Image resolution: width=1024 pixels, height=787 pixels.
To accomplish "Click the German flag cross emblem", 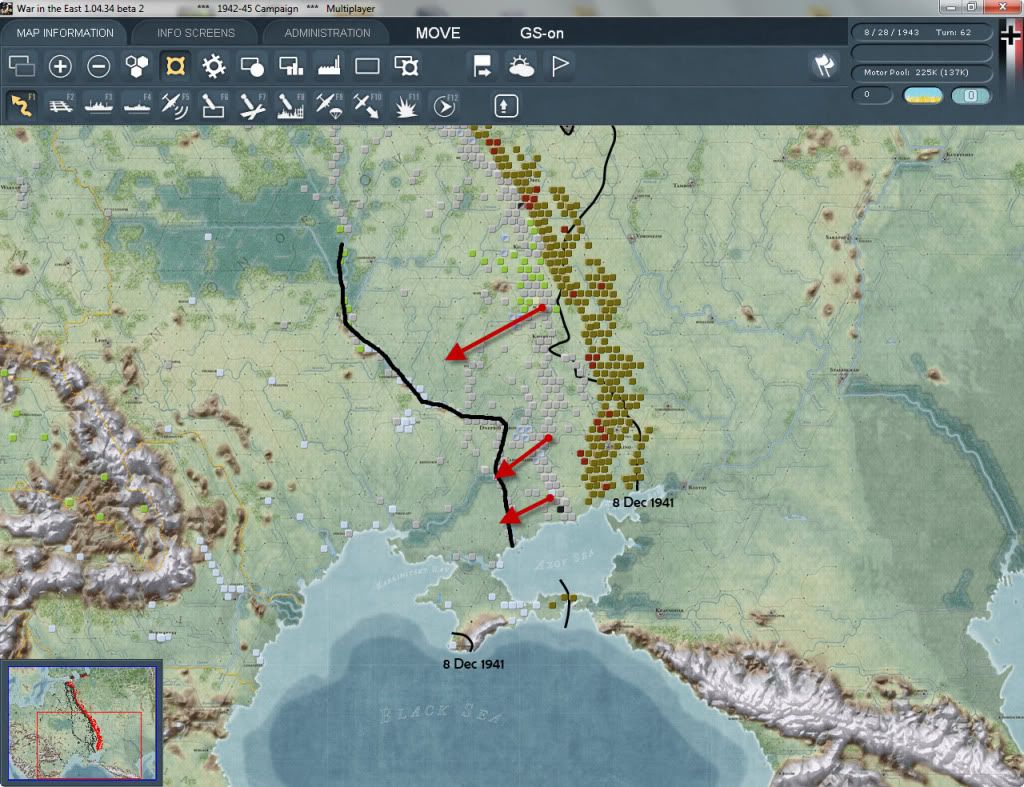I will 1010,33.
